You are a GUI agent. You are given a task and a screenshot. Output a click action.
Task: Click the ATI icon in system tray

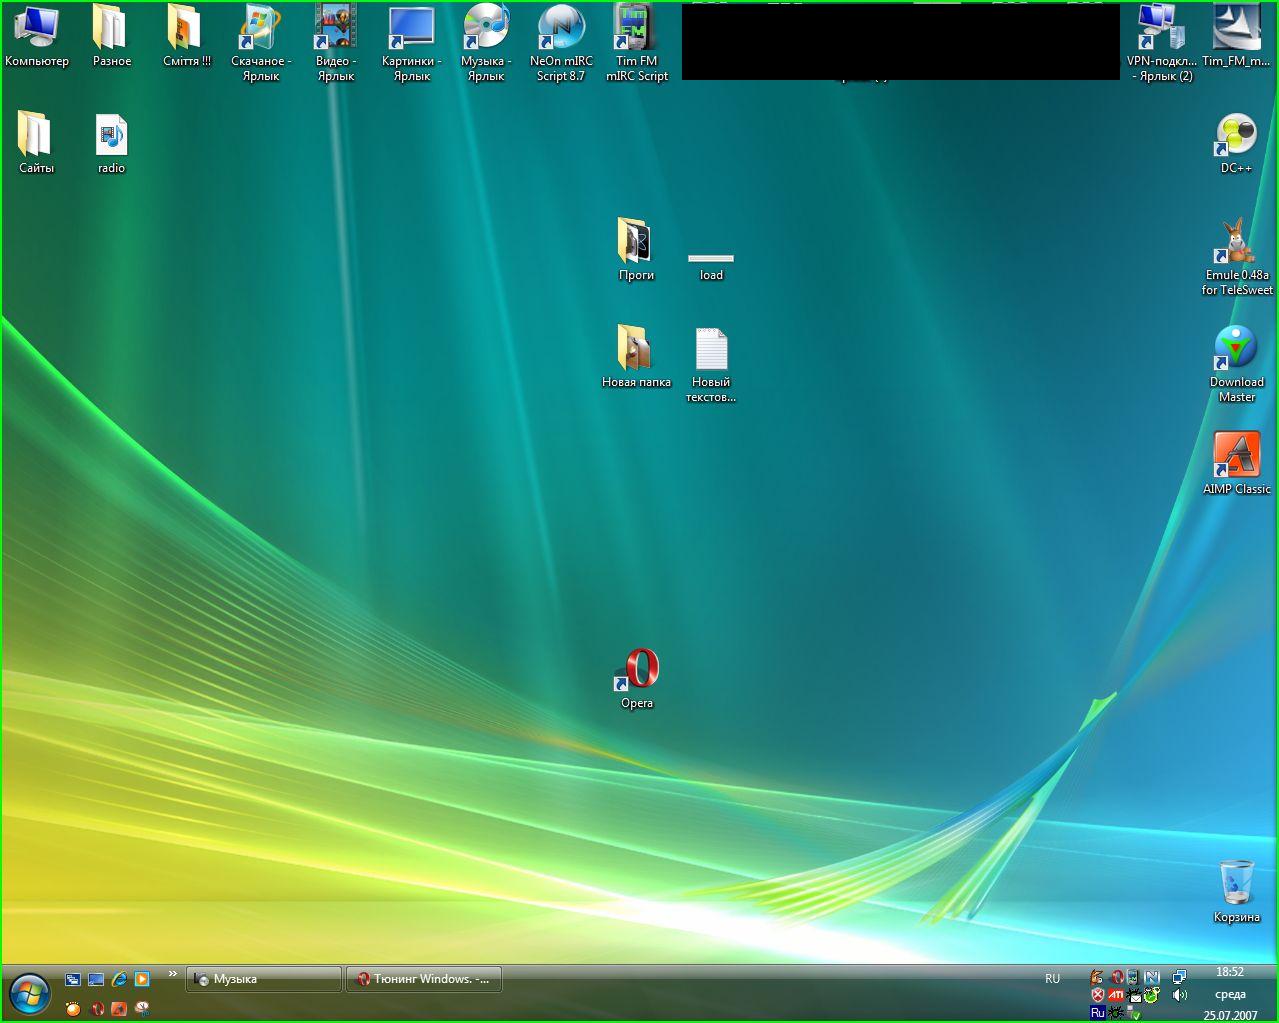(x=1116, y=995)
